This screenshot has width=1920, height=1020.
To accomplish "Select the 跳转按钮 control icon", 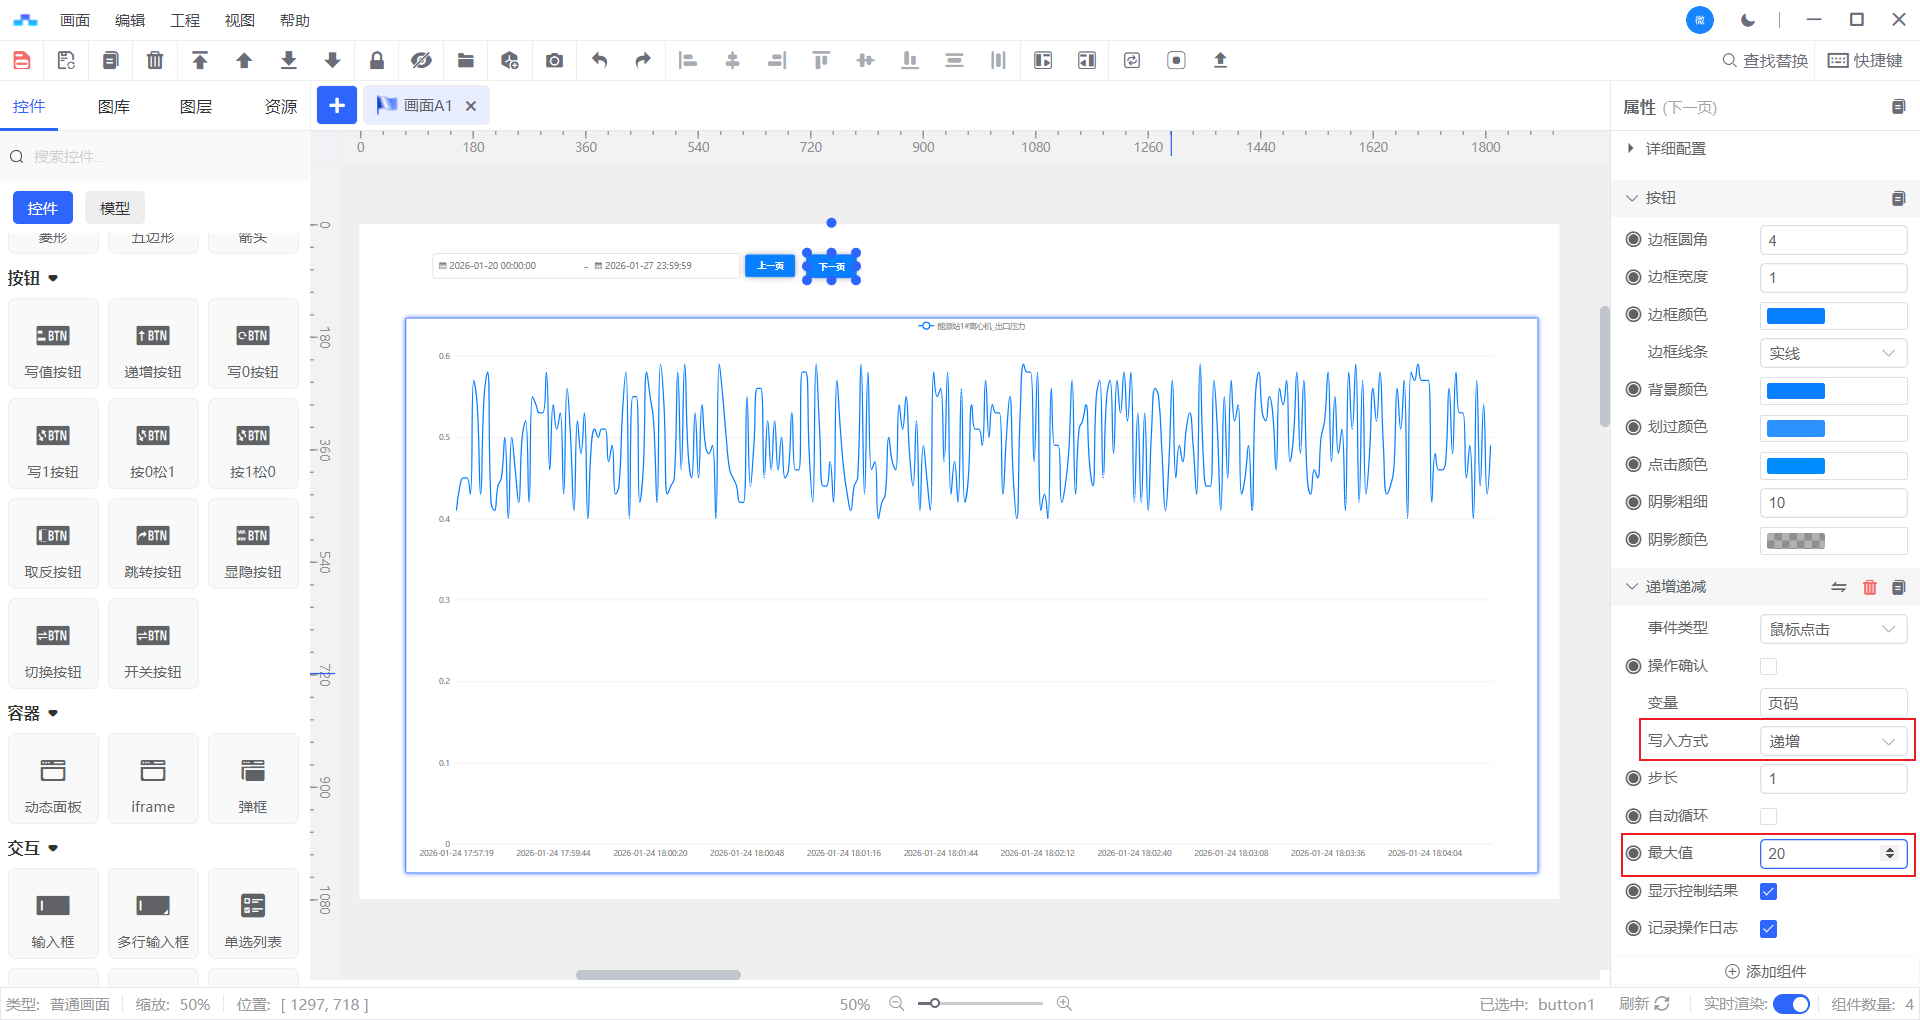I will [153, 537].
